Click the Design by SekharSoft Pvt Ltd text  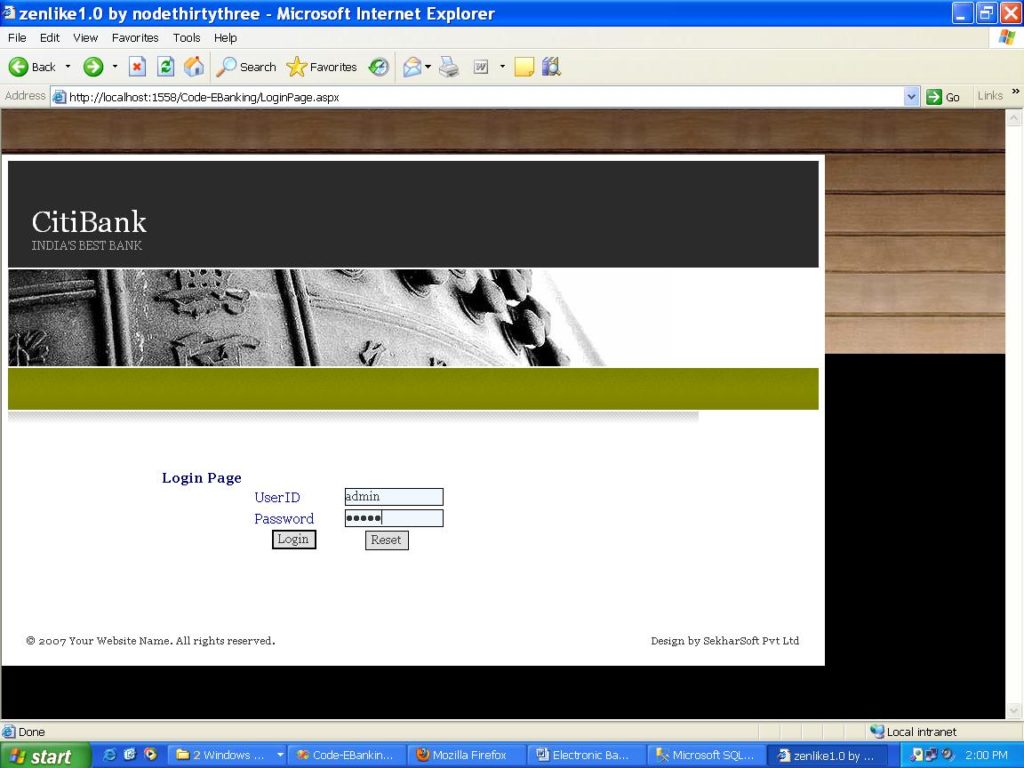tap(725, 641)
